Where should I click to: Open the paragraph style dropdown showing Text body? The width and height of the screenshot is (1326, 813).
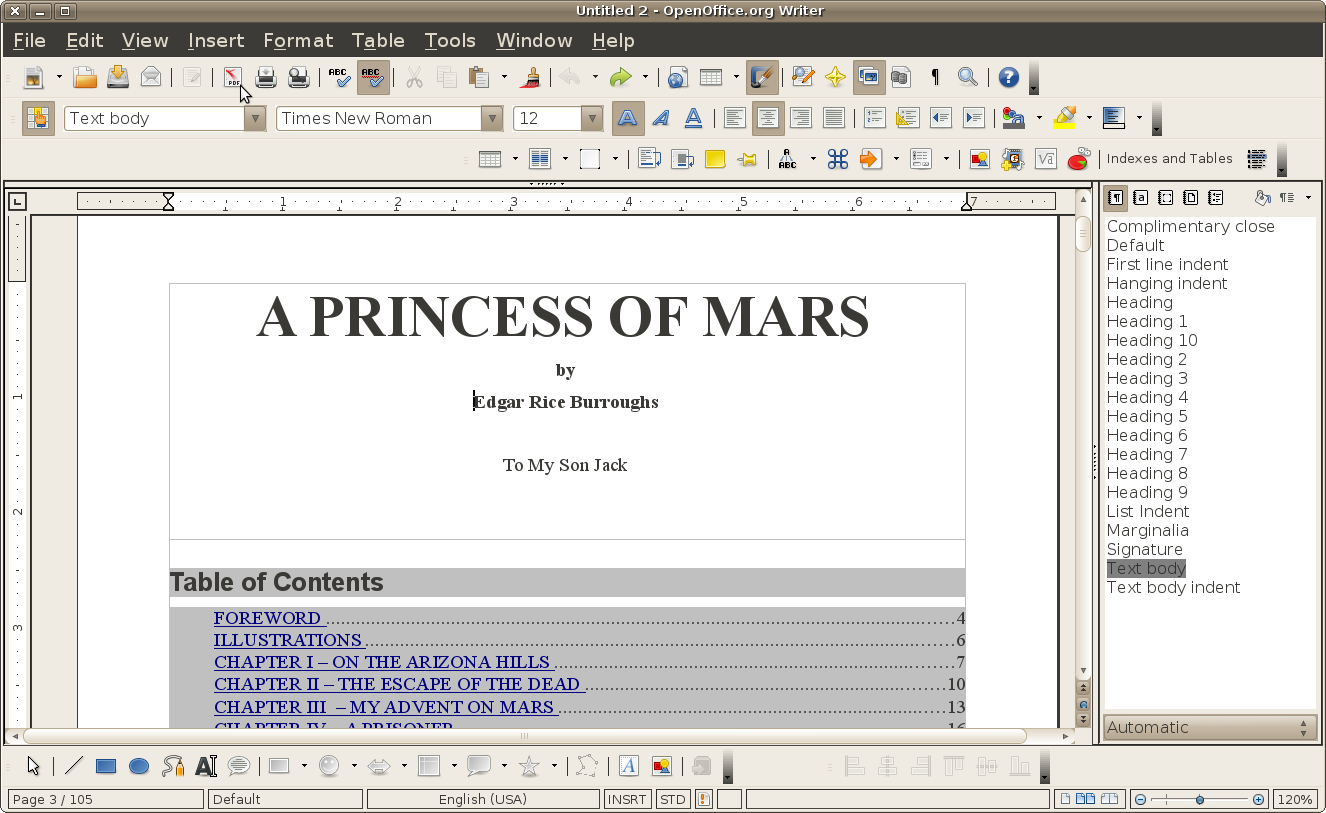(x=255, y=118)
